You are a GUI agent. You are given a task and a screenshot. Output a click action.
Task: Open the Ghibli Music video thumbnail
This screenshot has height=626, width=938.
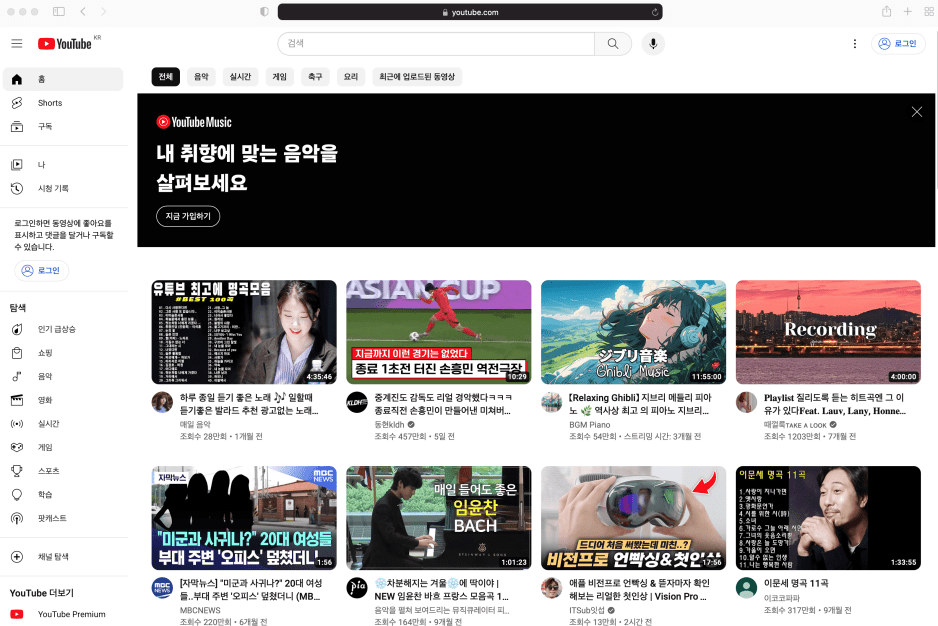[x=634, y=332]
